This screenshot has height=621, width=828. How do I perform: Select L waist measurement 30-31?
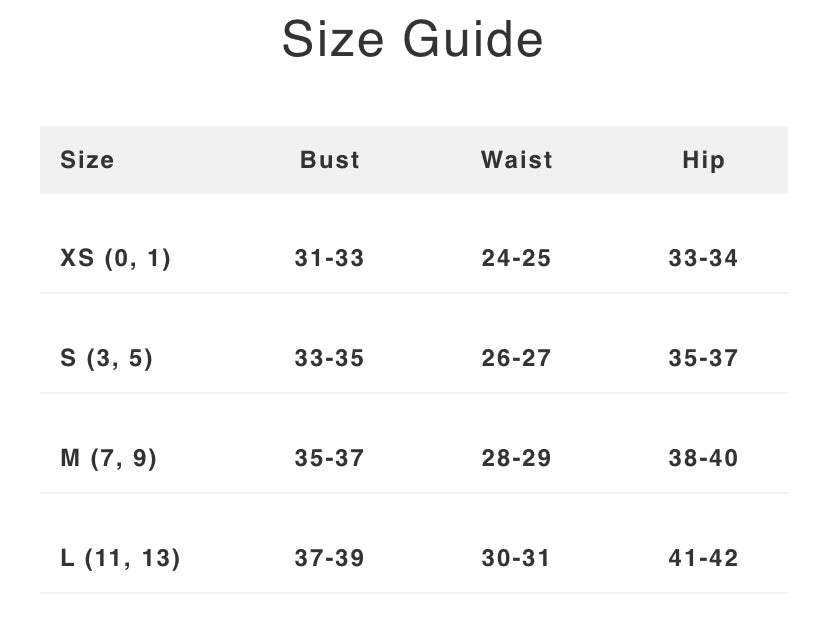click(x=516, y=558)
